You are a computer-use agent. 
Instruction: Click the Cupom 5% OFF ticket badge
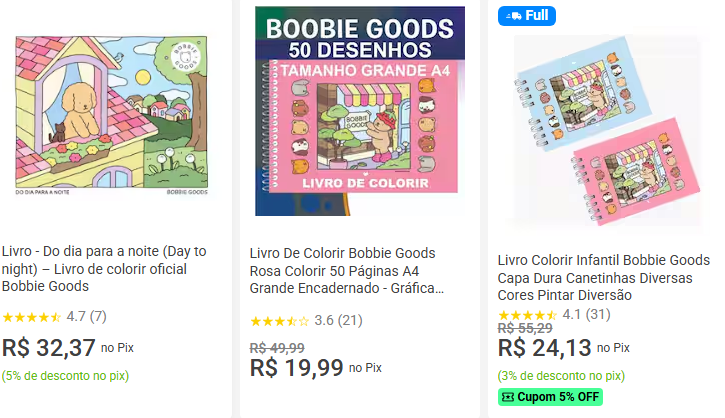[x=550, y=397]
